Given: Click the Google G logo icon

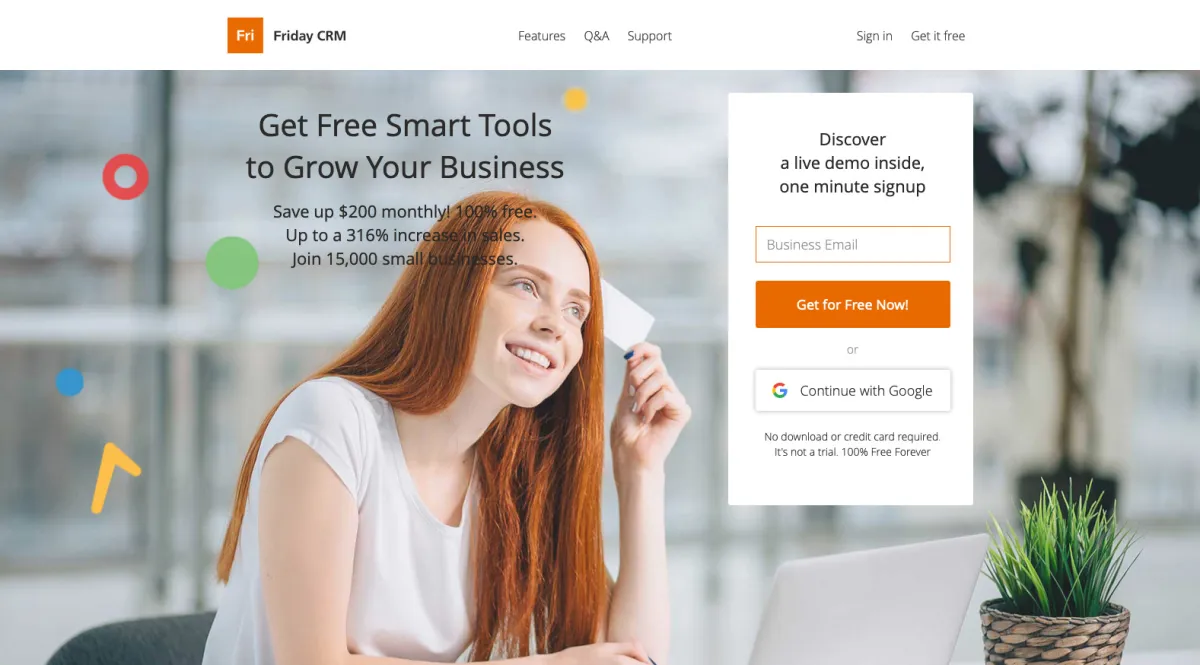Looking at the screenshot, I should [x=780, y=391].
